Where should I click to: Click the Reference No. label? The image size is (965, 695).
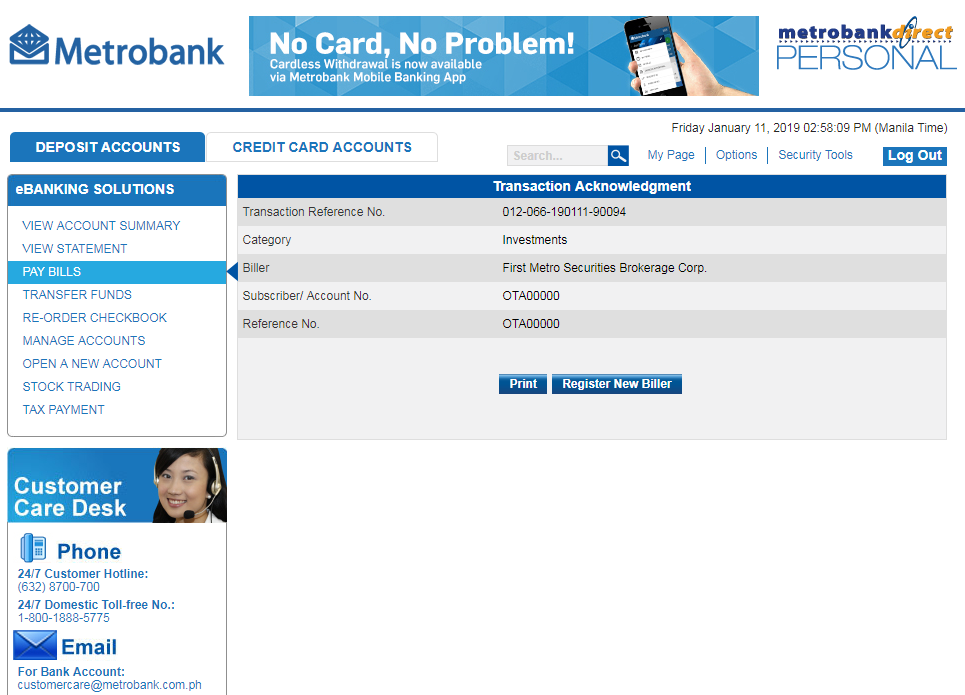click(281, 324)
